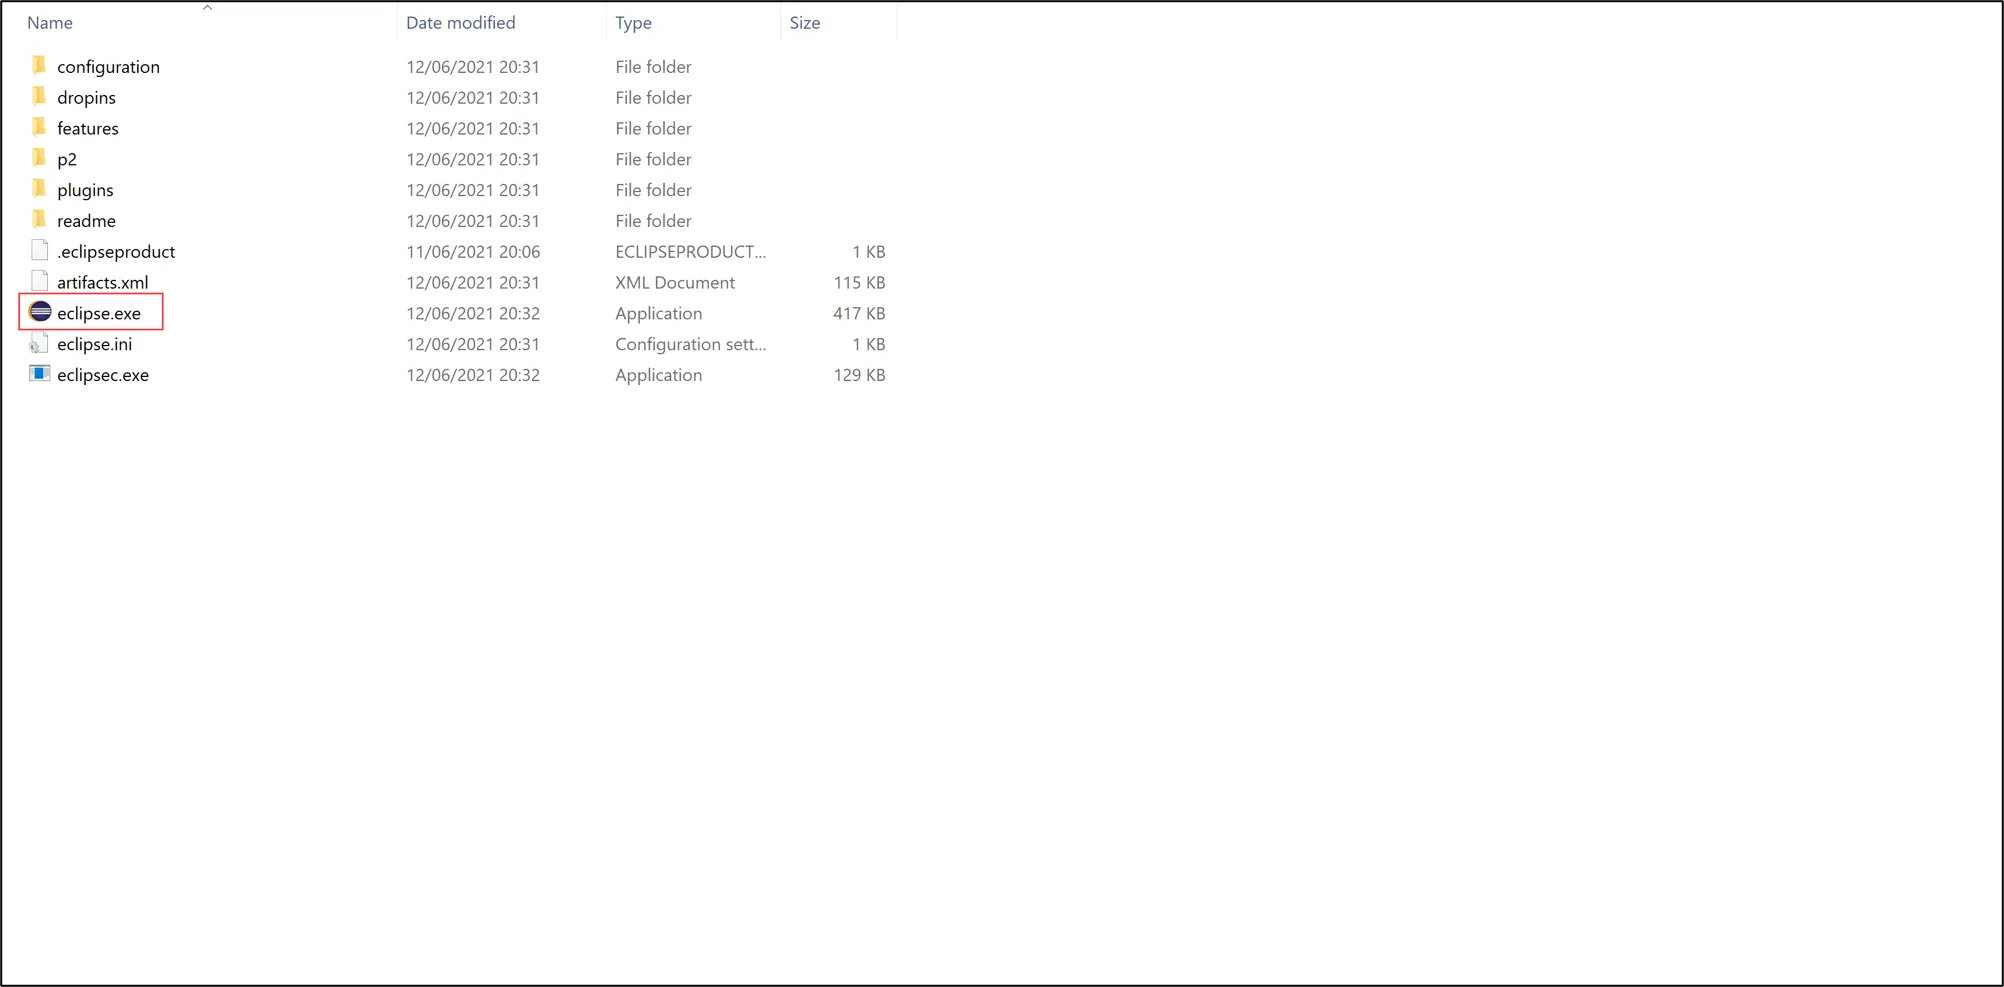This screenshot has width=2004, height=987.
Task: Select the eclipsec.exe console app icon
Action: click(x=39, y=374)
